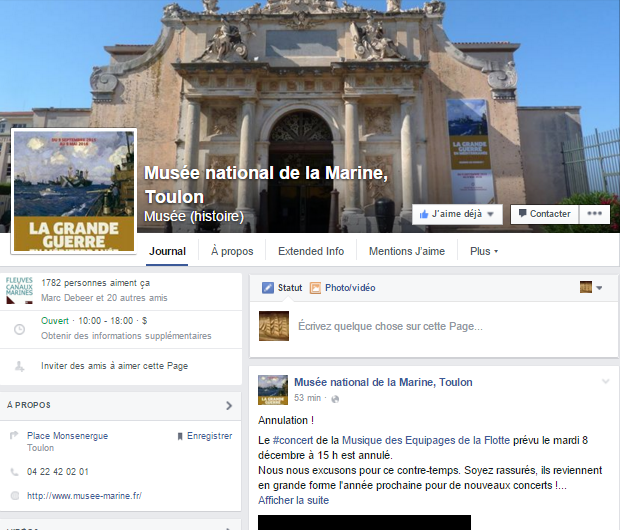Viewport: 620px width, 530px height.
Task: Open 1782 personnes aiment ça link
Action: 95,283
